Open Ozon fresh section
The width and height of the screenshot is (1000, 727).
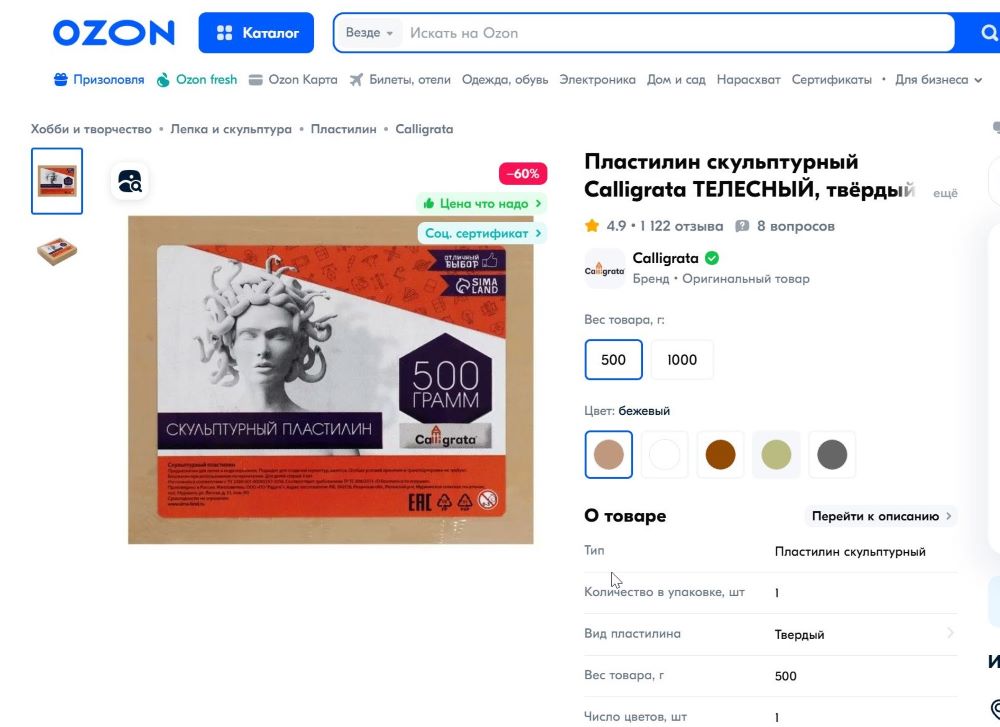tap(197, 80)
